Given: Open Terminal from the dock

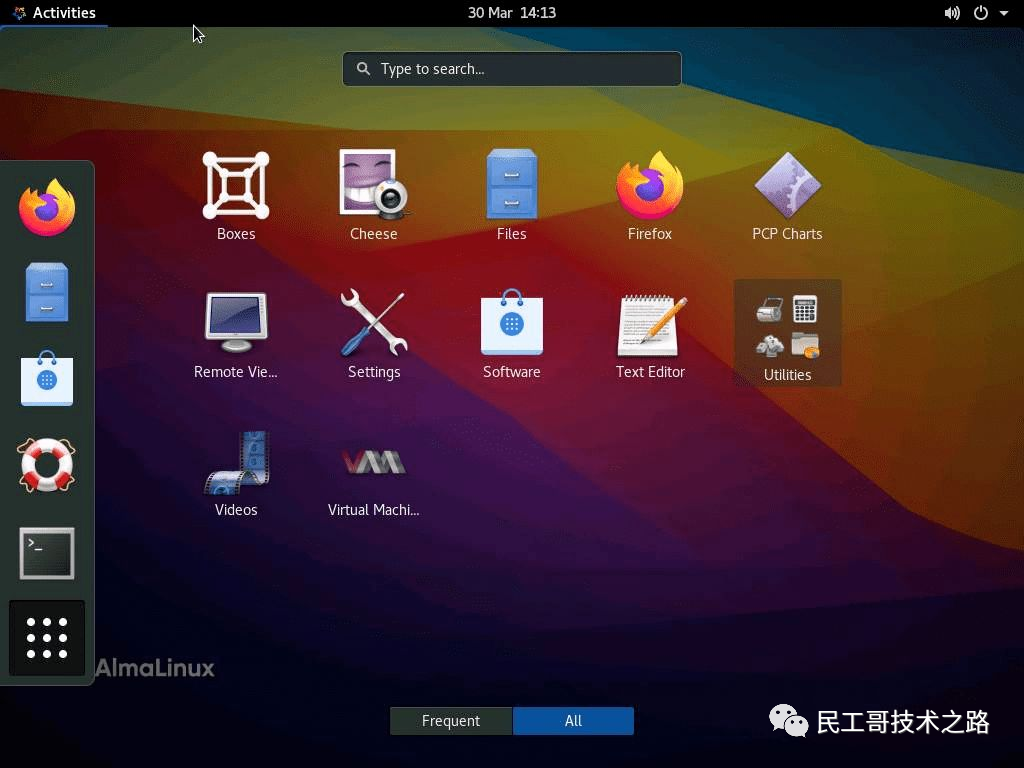Looking at the screenshot, I should coord(47,552).
